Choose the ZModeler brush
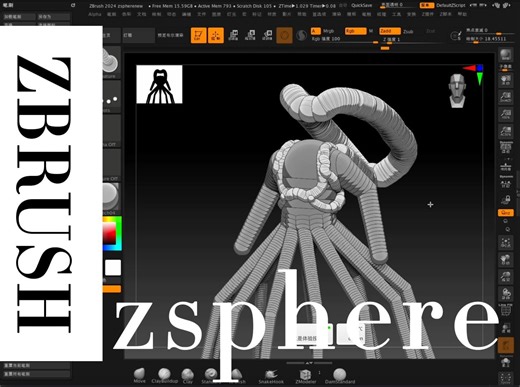520x387 pixels. click(305, 376)
